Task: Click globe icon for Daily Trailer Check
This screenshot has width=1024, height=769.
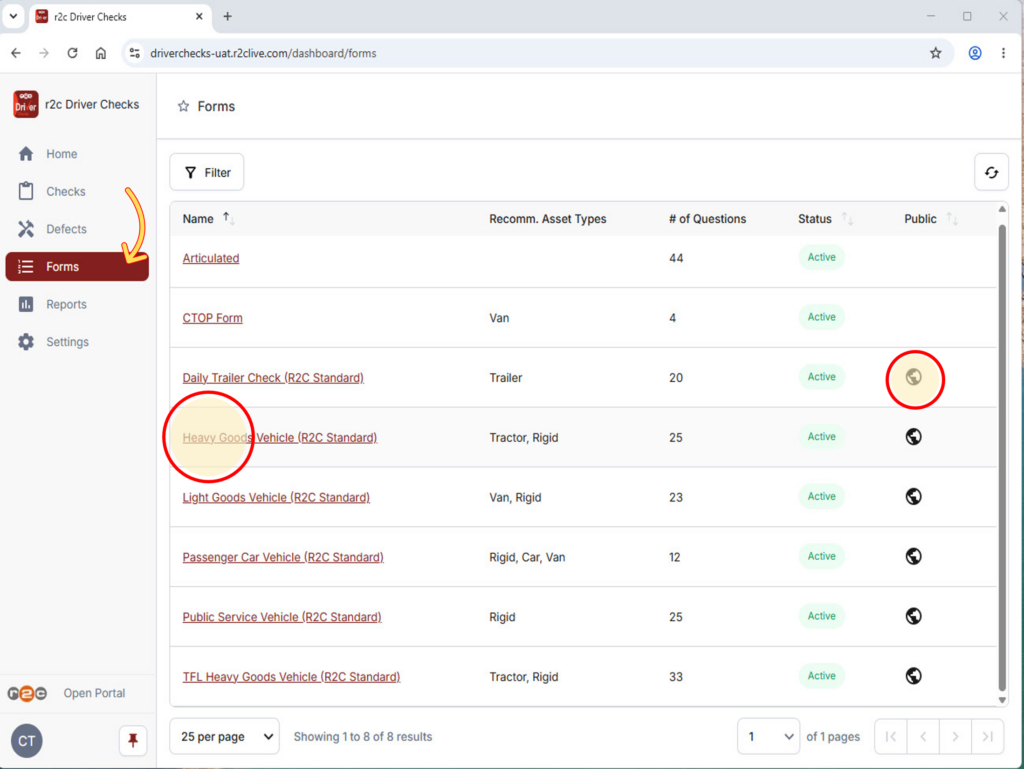Action: click(x=914, y=377)
